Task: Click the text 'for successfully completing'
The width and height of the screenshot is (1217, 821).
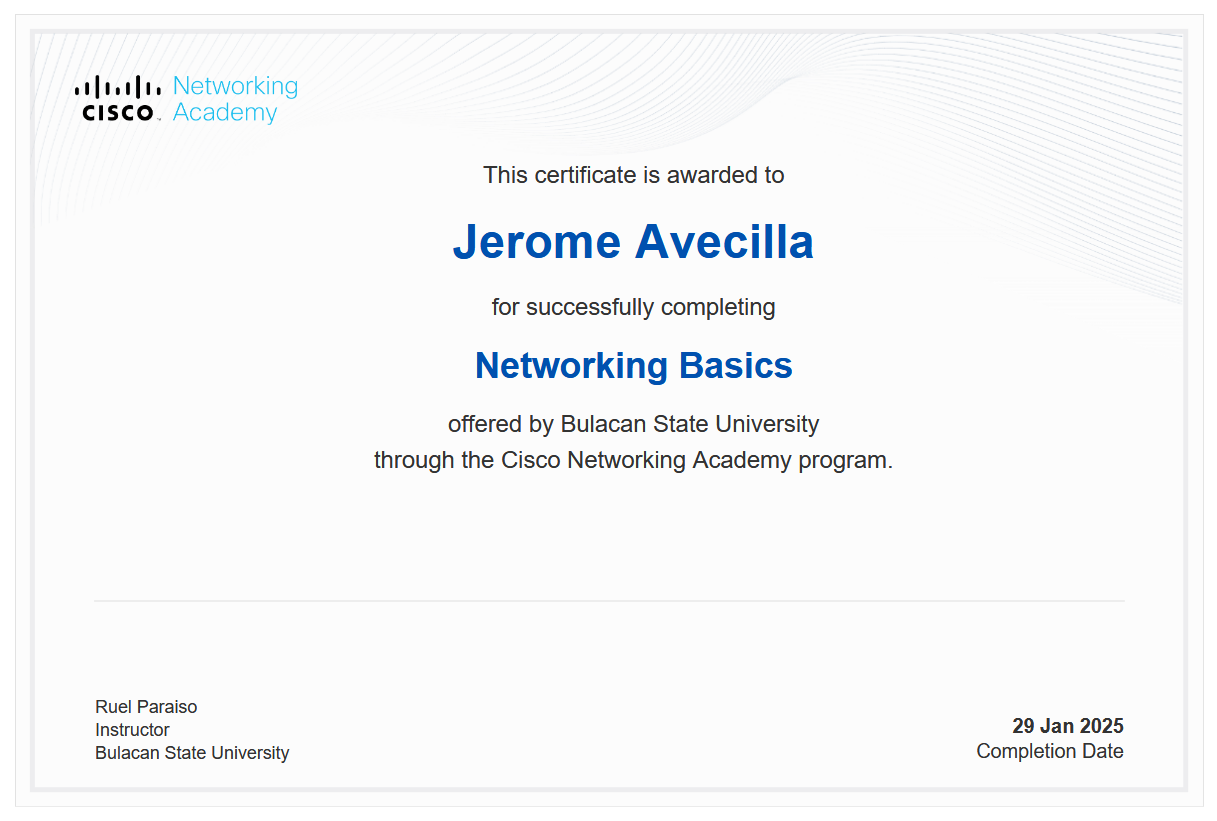Action: pyautogui.click(x=633, y=307)
